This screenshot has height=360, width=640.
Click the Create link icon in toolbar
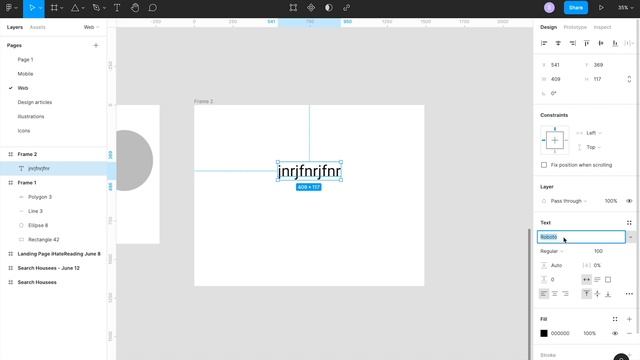click(347, 8)
